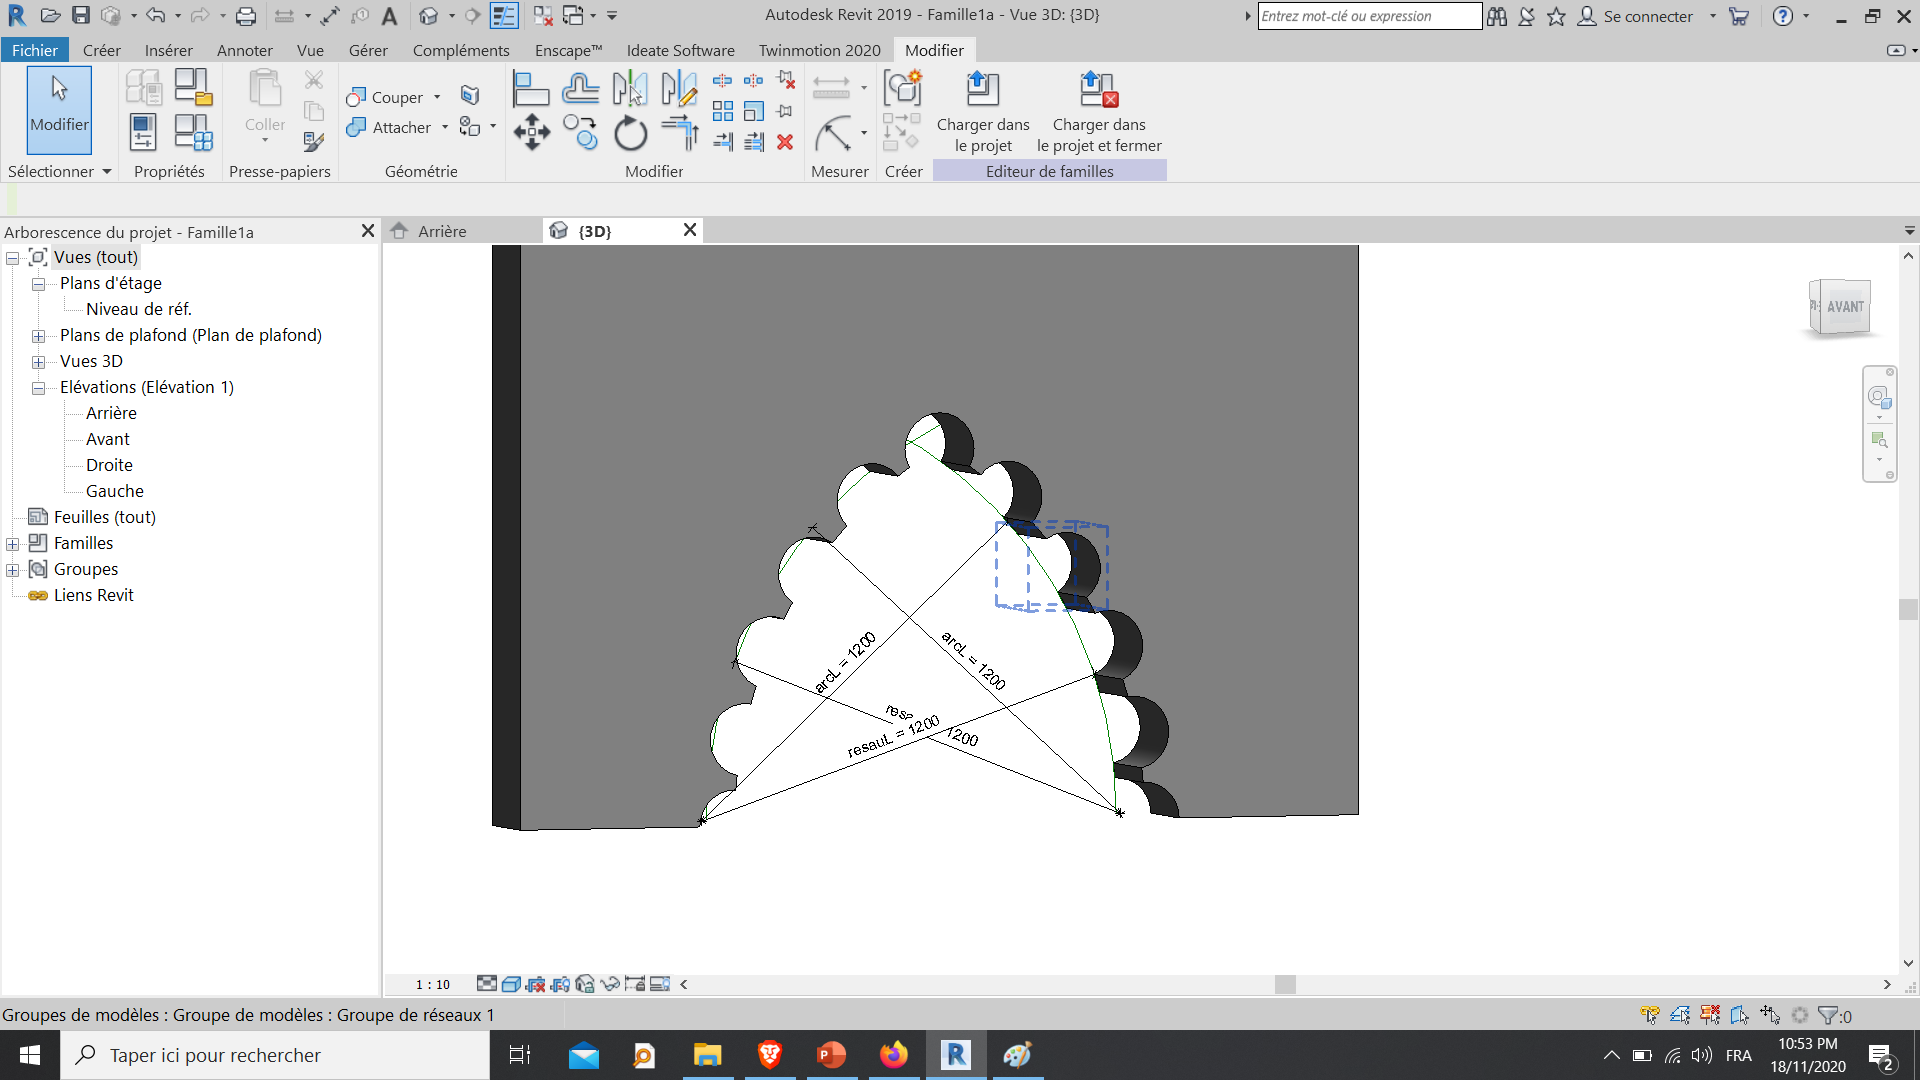
Task: Toggle Temporary Hide/Isolate sunglasses icon
Action: (611, 984)
